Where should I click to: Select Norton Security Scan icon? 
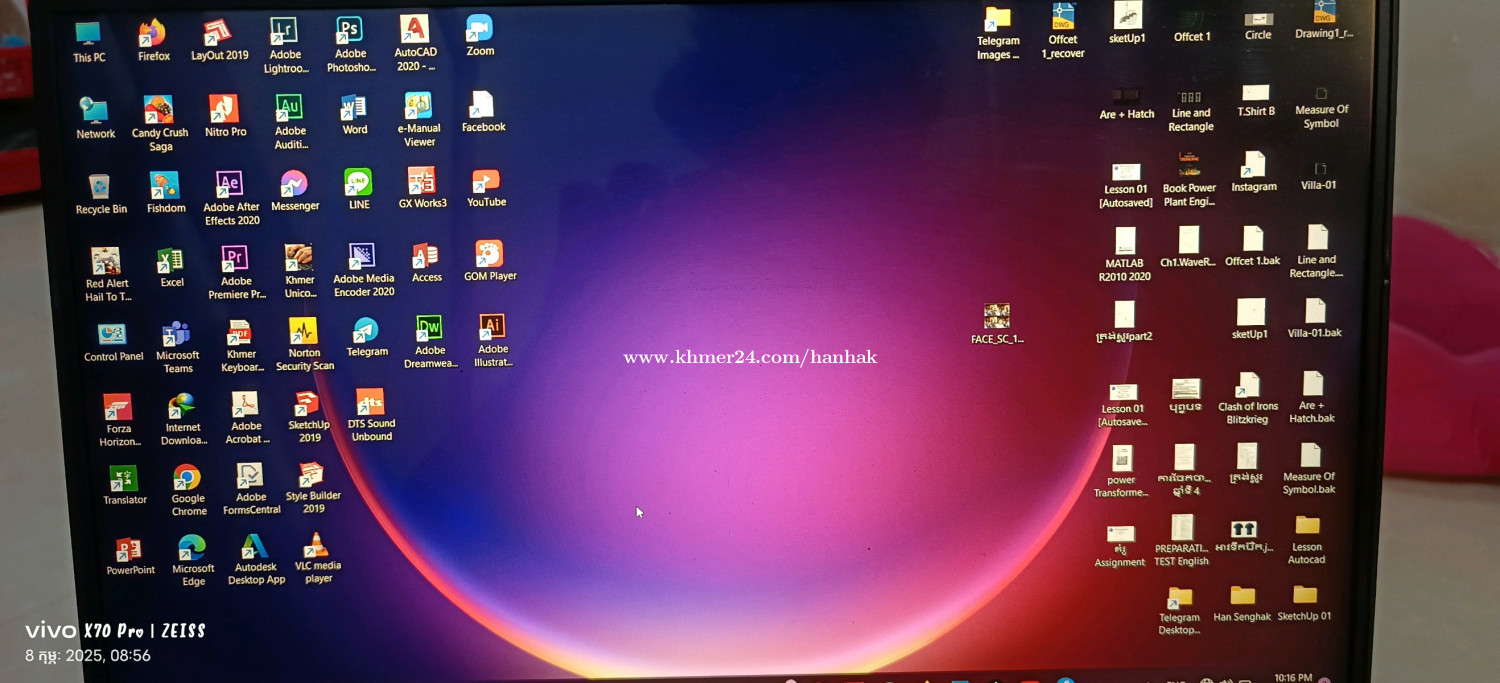click(304, 345)
